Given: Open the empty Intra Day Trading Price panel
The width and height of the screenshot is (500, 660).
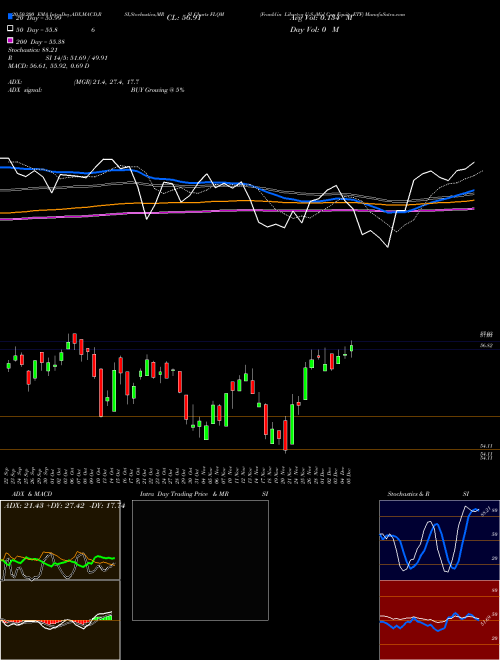Looking at the screenshot, I should 200,560.
